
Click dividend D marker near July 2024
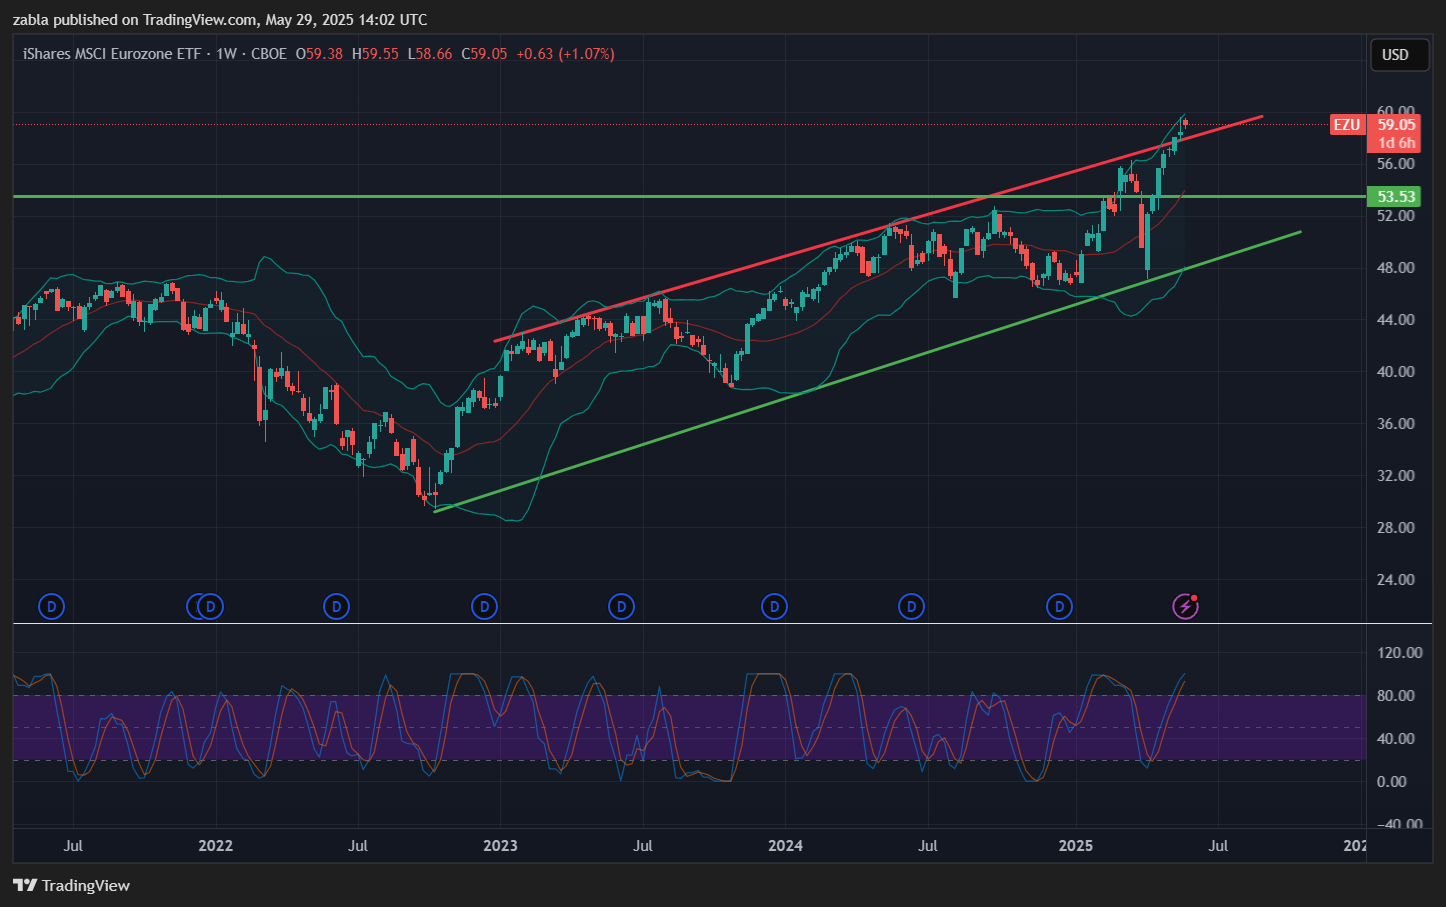click(910, 606)
